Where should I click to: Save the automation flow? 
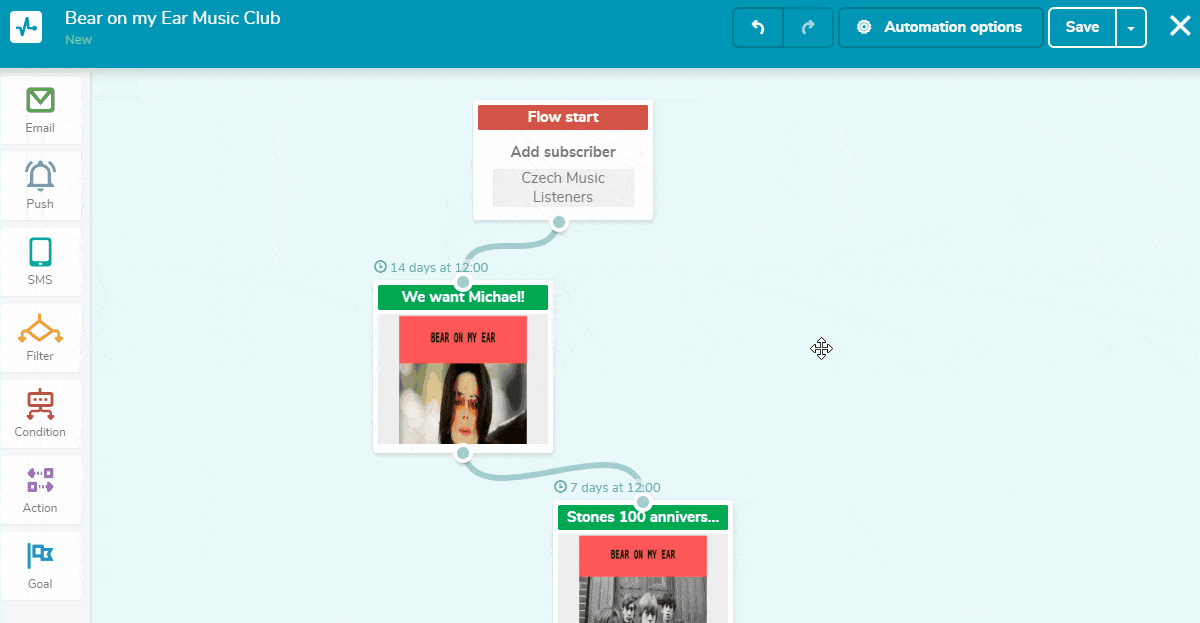click(x=1082, y=28)
